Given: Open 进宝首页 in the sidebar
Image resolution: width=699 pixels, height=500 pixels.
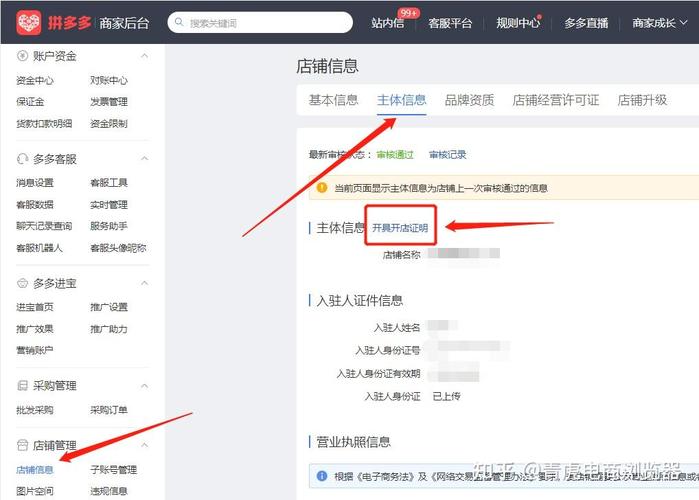Looking at the screenshot, I should click(x=35, y=307).
